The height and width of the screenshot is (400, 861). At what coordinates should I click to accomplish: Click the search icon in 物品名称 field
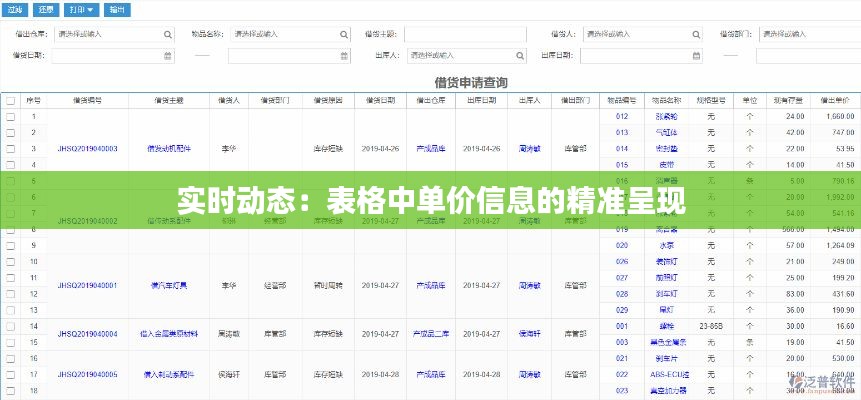(344, 33)
